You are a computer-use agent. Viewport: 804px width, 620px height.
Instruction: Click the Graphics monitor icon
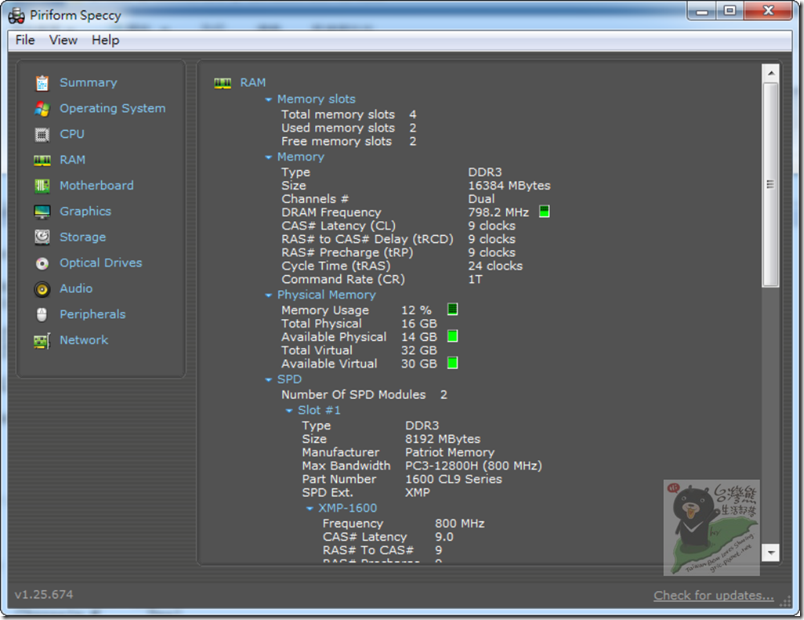coord(42,212)
